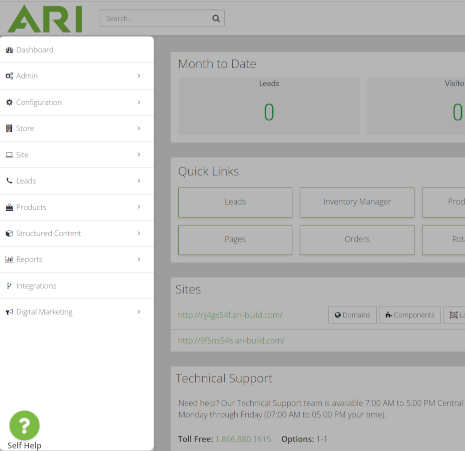Viewport: 465px width, 451px height.
Task: Select the Site menu label
Action: [22, 155]
